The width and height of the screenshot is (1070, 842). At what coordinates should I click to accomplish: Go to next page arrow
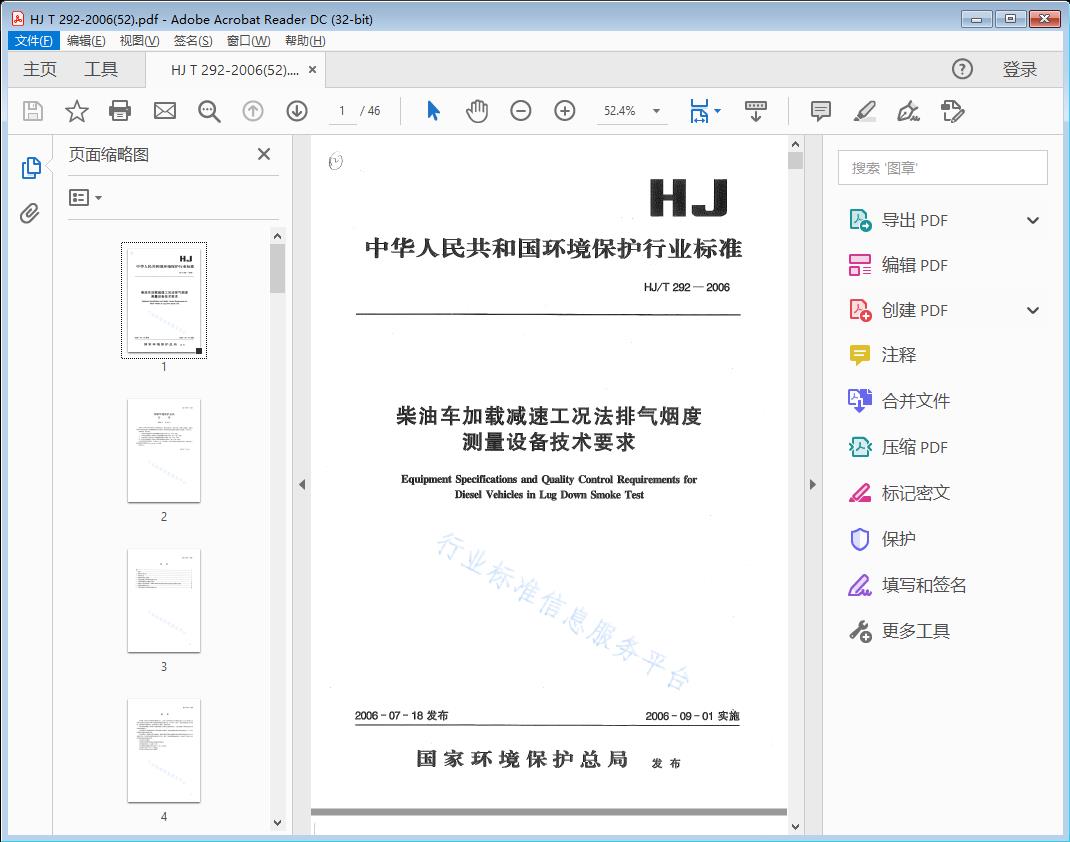pyautogui.click(x=297, y=111)
